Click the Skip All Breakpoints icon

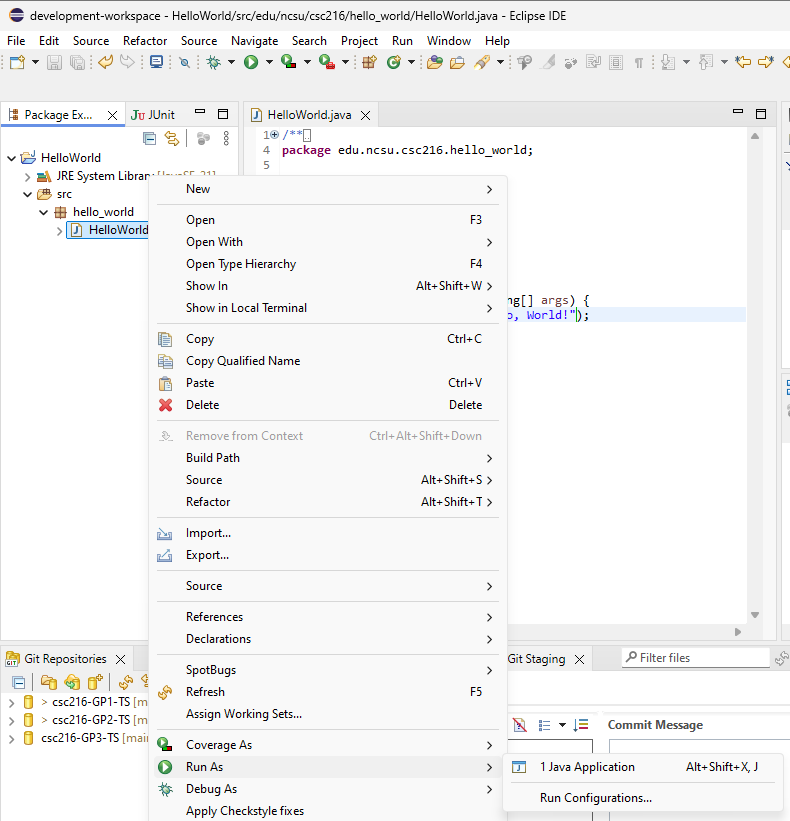[184, 63]
